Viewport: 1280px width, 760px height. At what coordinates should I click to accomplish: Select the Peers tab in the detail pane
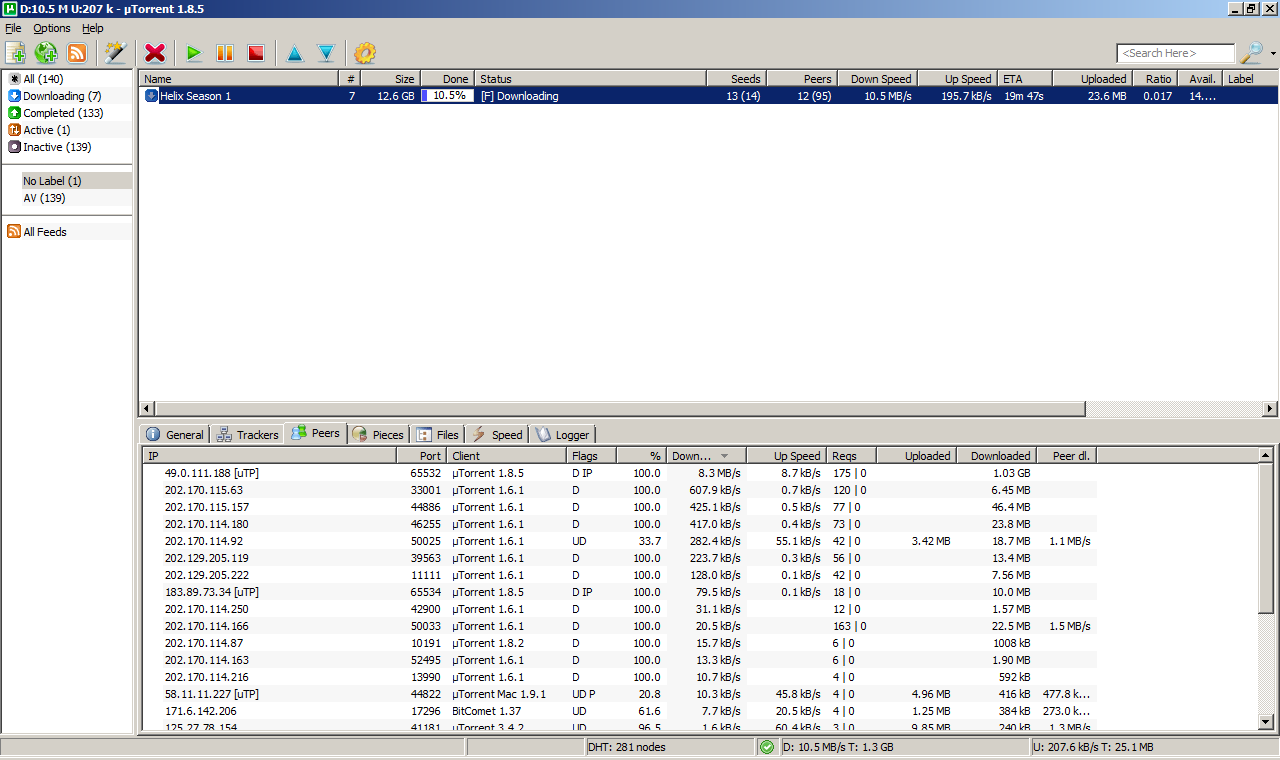[x=316, y=433]
